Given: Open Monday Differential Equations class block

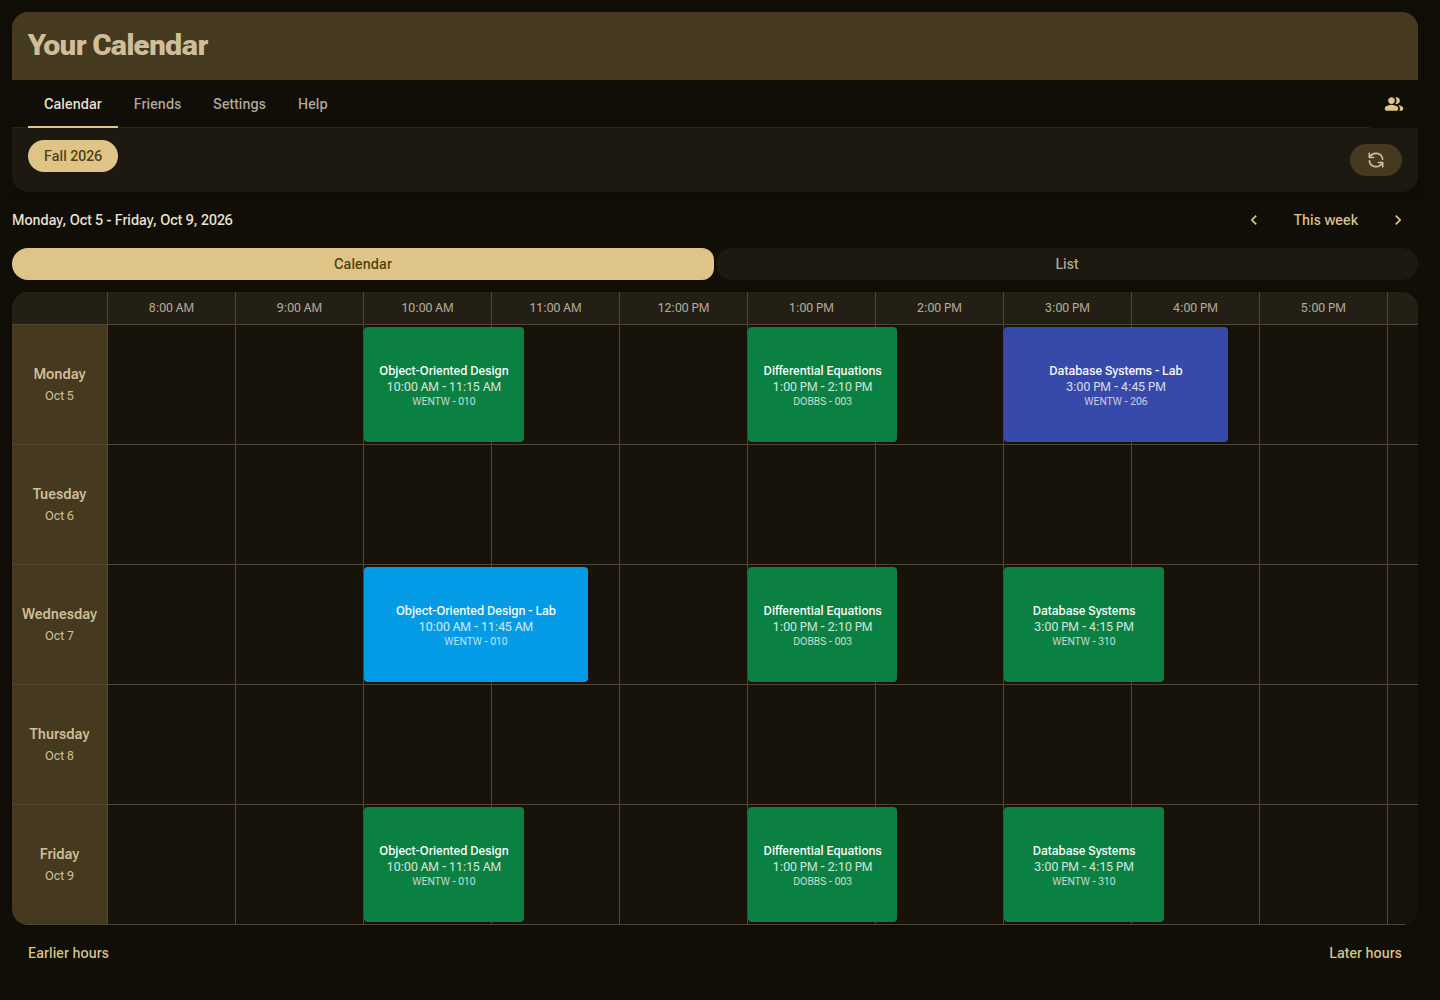Looking at the screenshot, I should click(x=822, y=385).
